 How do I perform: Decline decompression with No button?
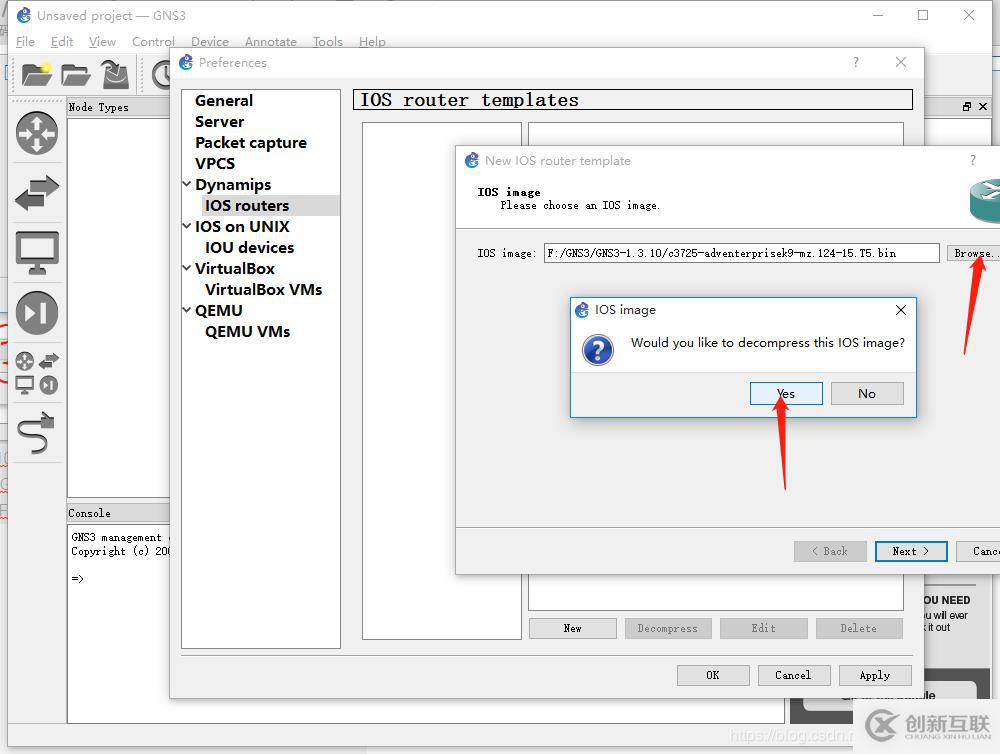coord(867,394)
